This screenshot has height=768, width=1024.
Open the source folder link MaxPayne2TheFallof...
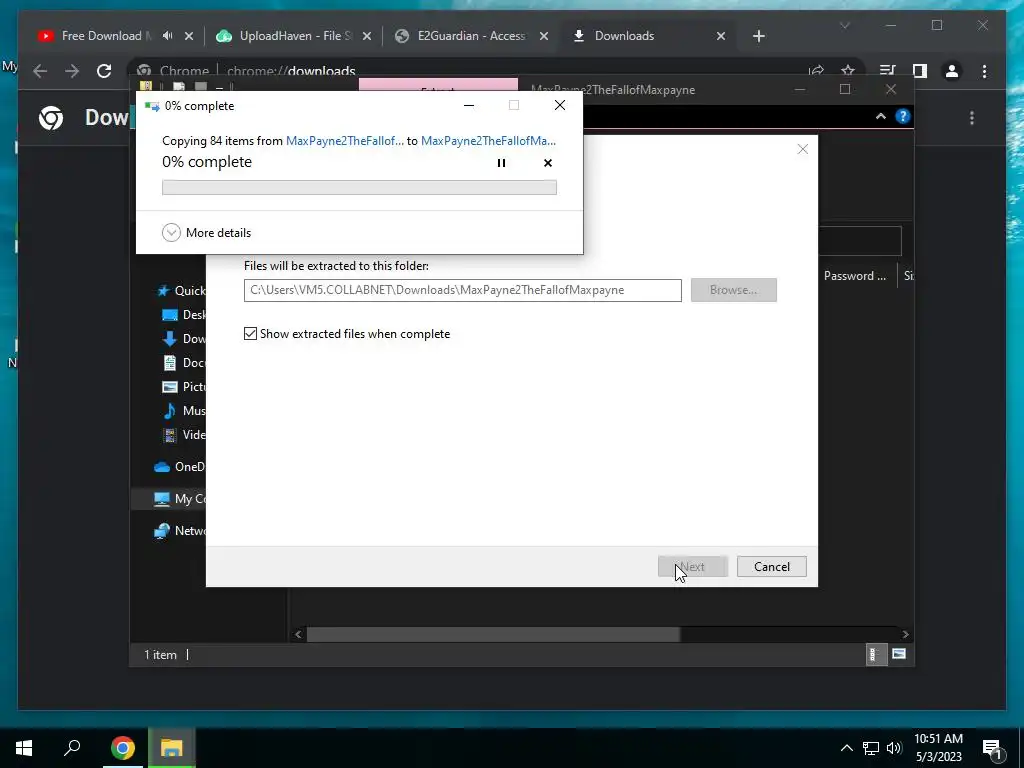tap(345, 140)
